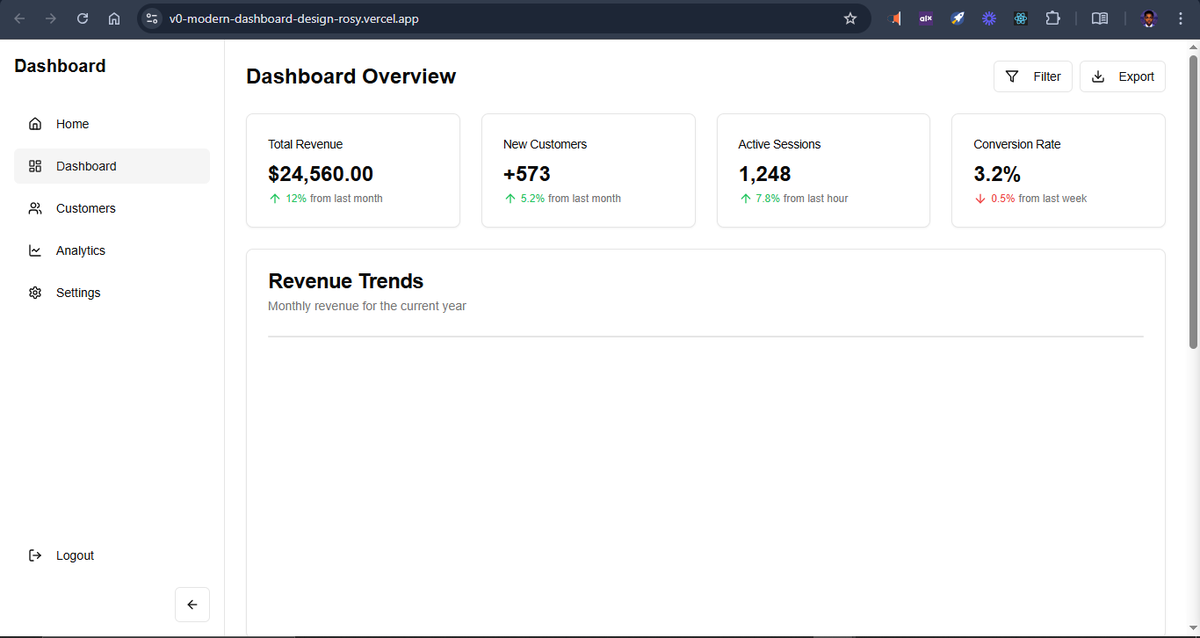Click the Dashboard grid icon in sidebar
Screen dimensions: 1200x638
point(35,166)
